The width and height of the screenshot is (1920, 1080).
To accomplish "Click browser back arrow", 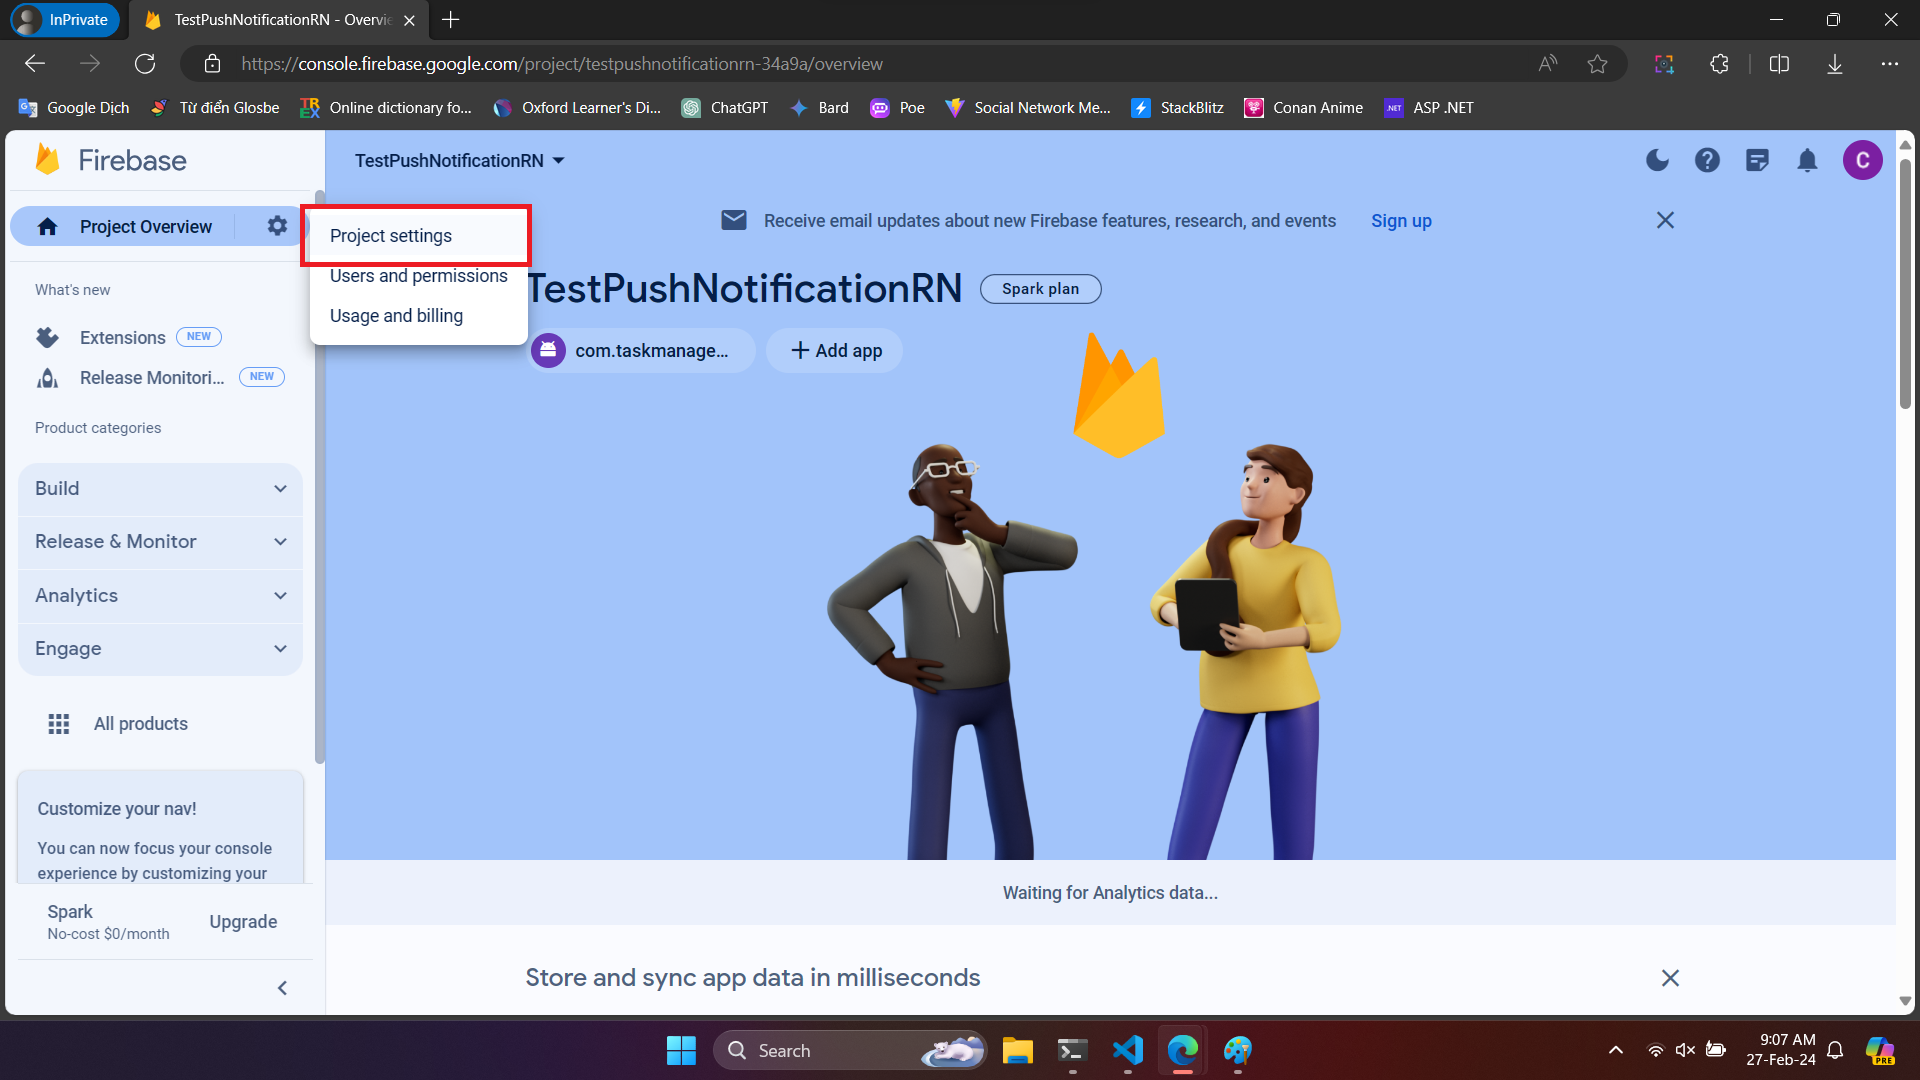I will (x=35, y=64).
